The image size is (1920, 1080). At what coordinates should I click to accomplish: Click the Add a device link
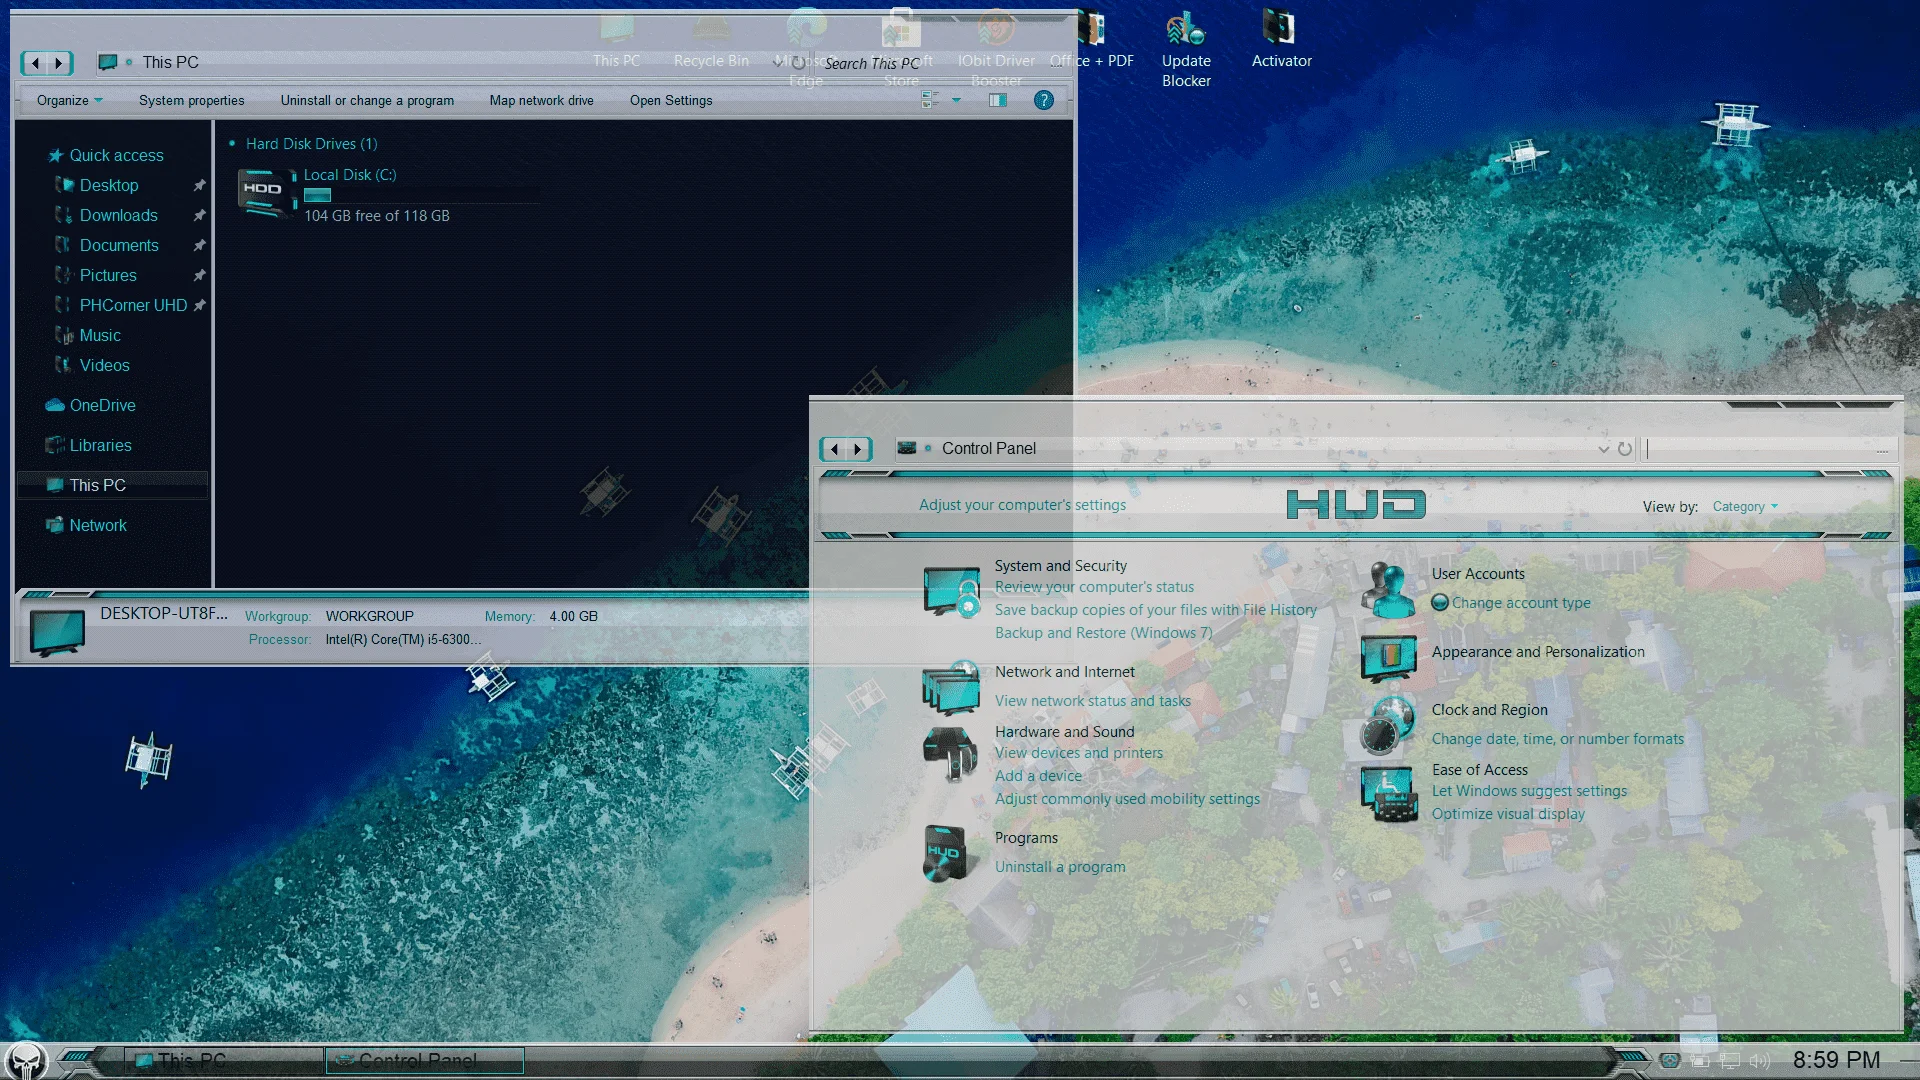click(1038, 776)
